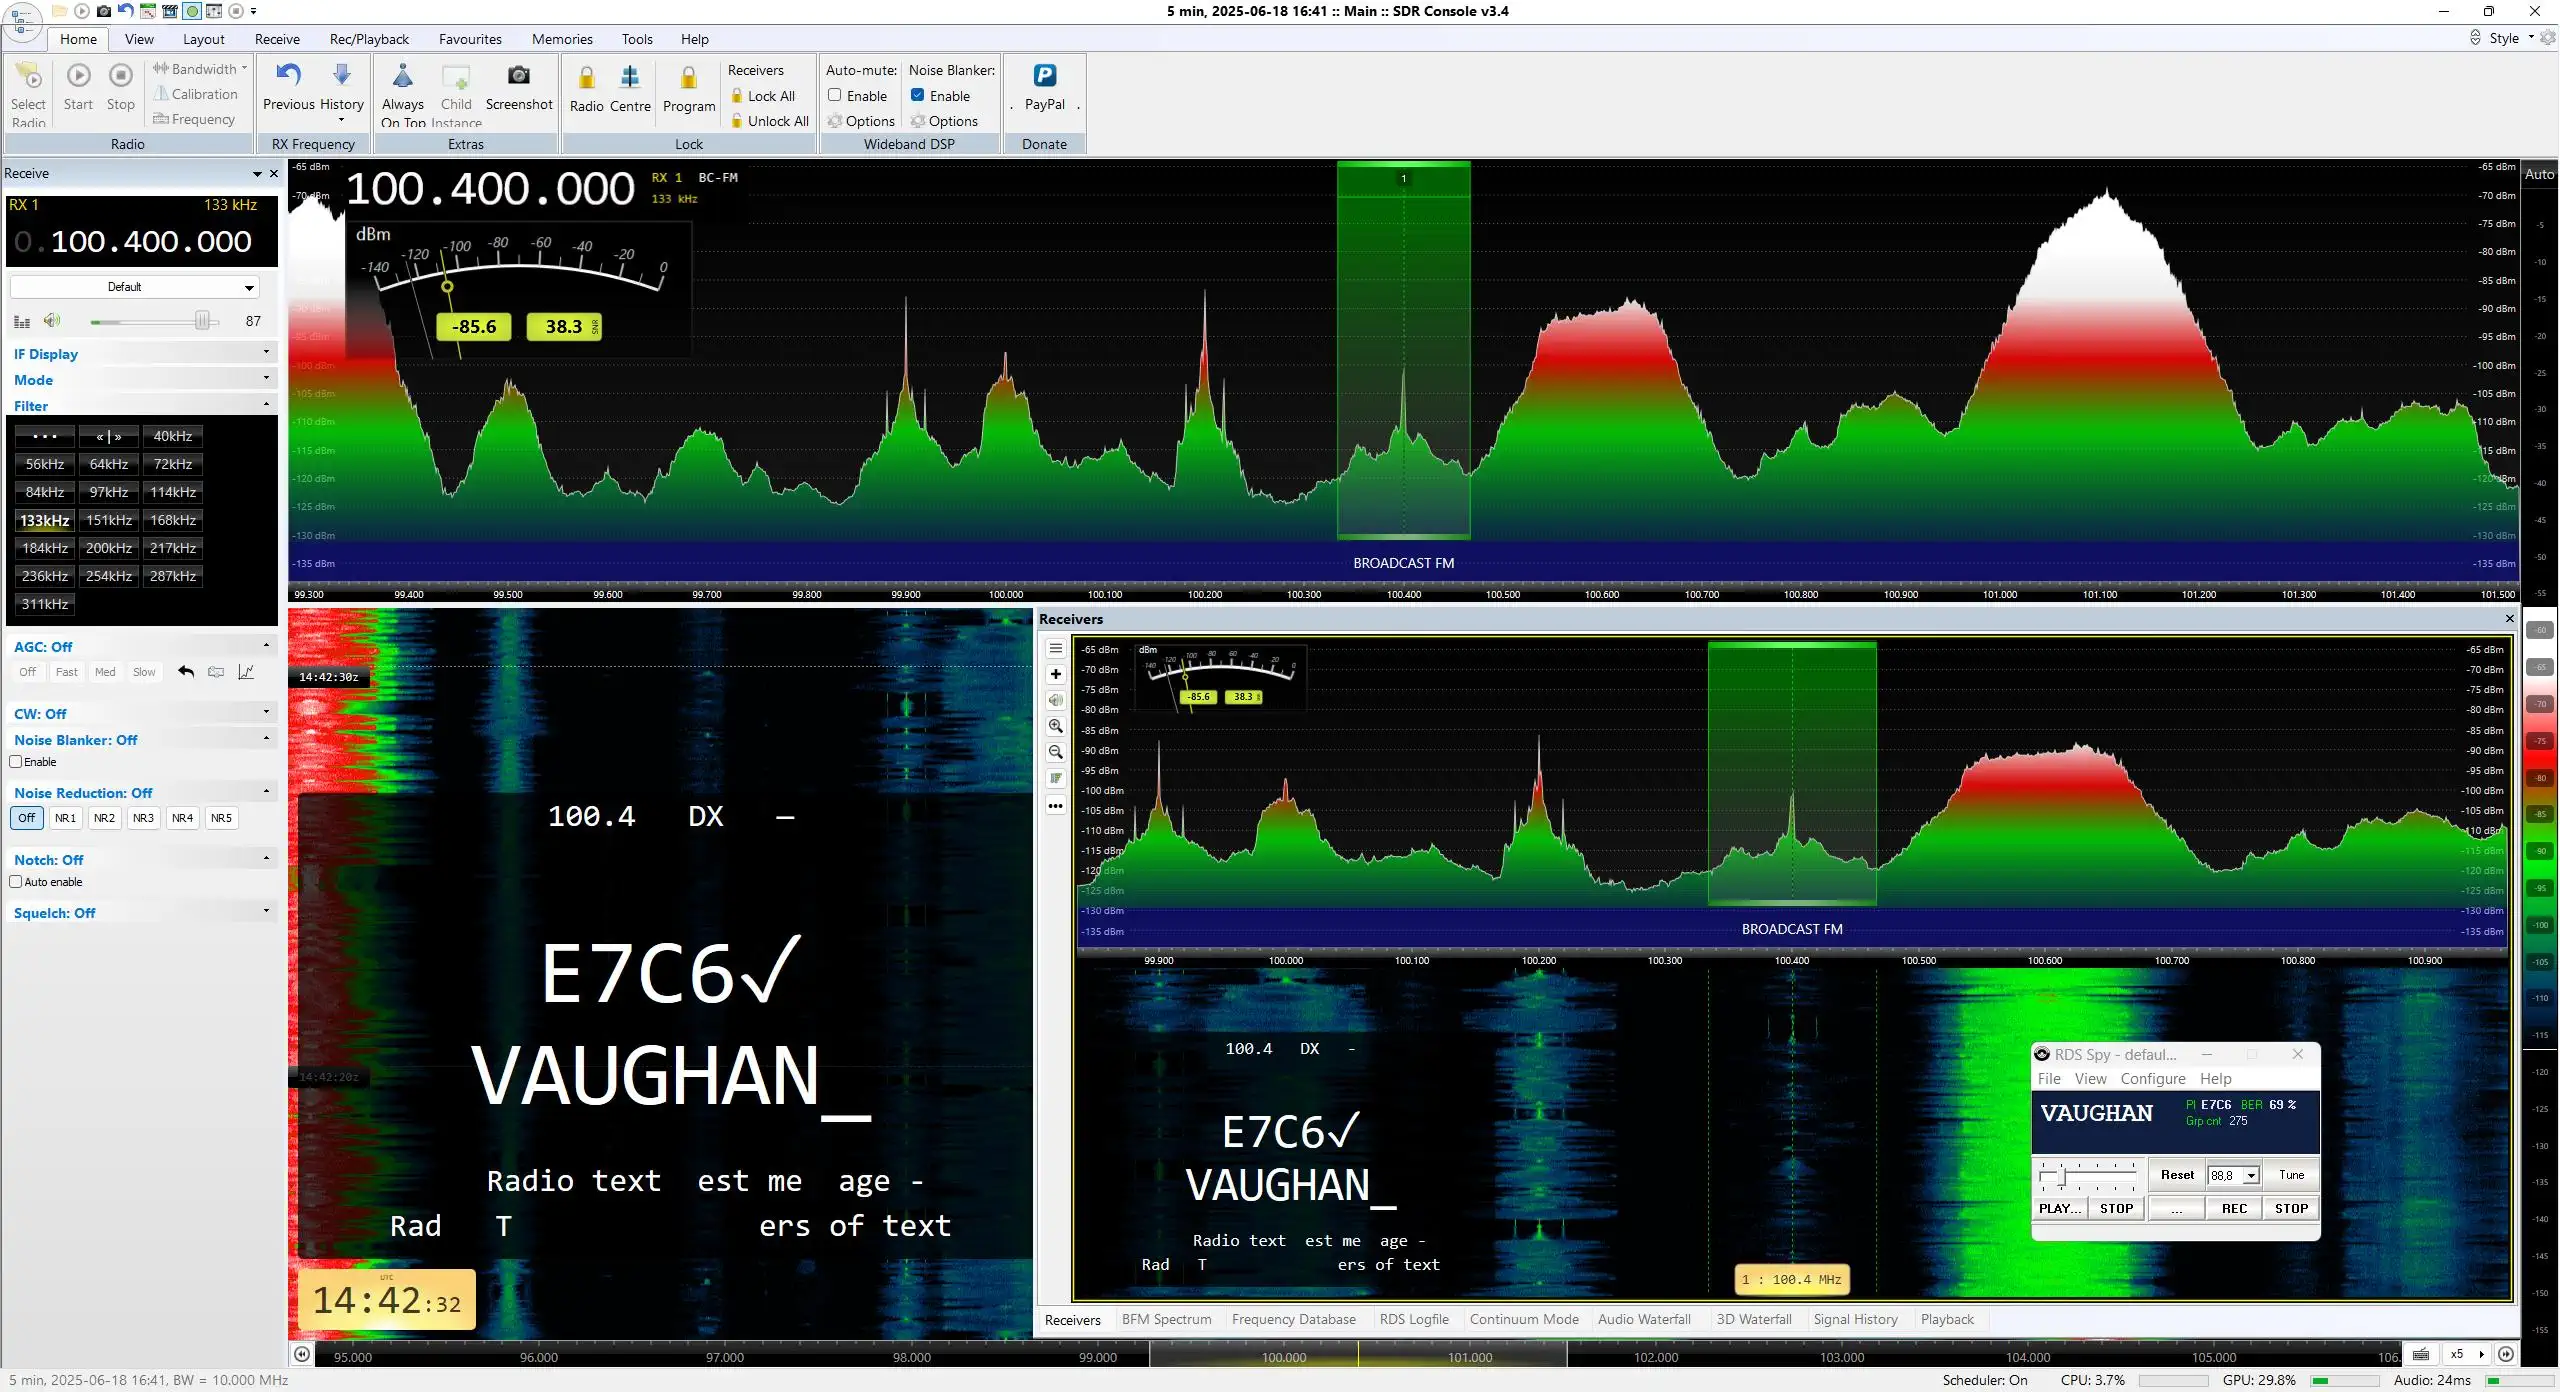This screenshot has height=1392, width=2560.
Task: Click the volume slider handle
Action: click(x=203, y=321)
